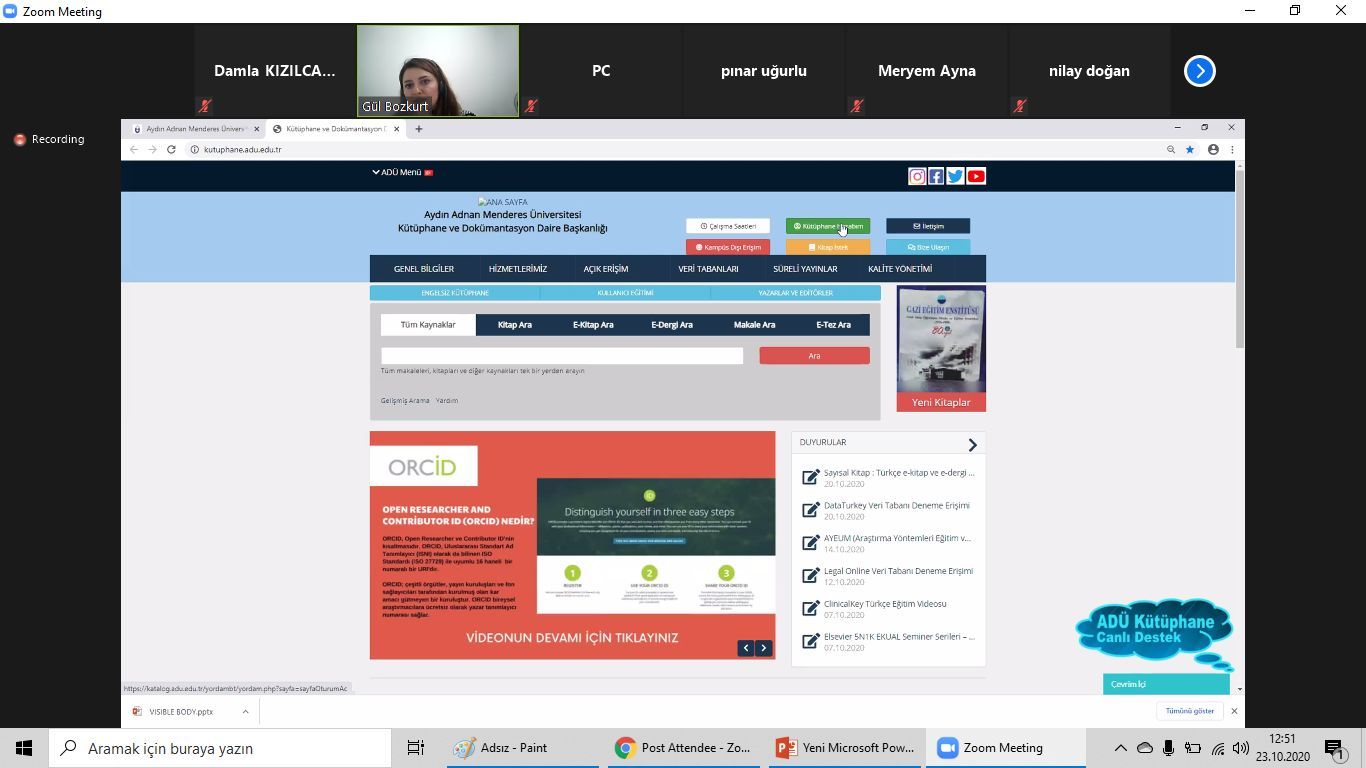
Task: Click the library search input field
Action: [562, 356]
